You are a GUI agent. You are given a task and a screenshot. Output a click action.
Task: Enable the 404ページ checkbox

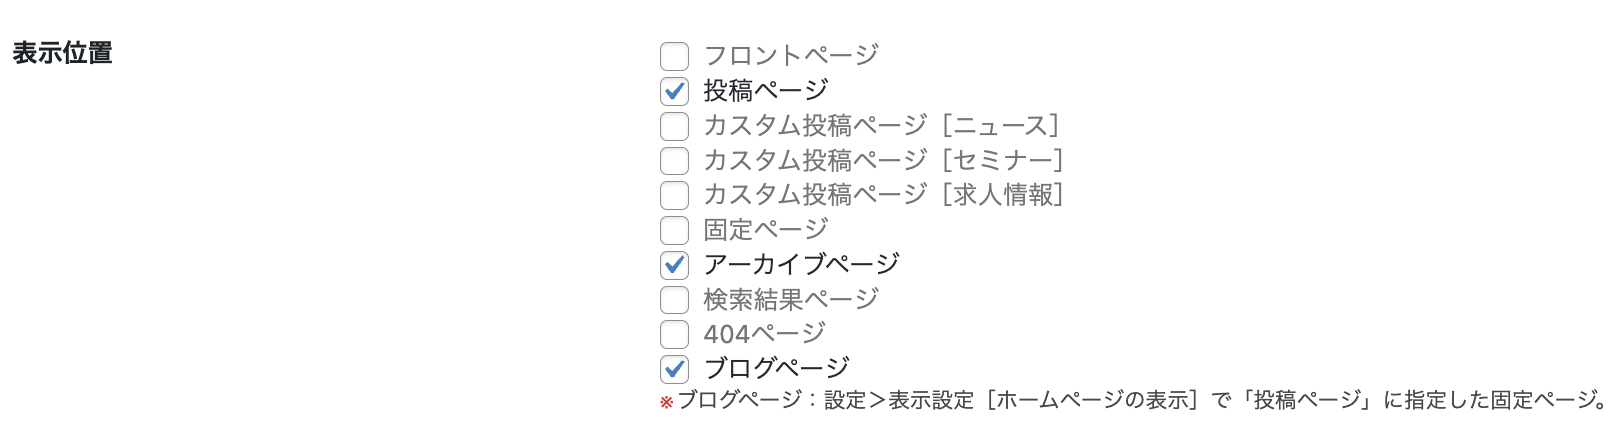(x=675, y=334)
